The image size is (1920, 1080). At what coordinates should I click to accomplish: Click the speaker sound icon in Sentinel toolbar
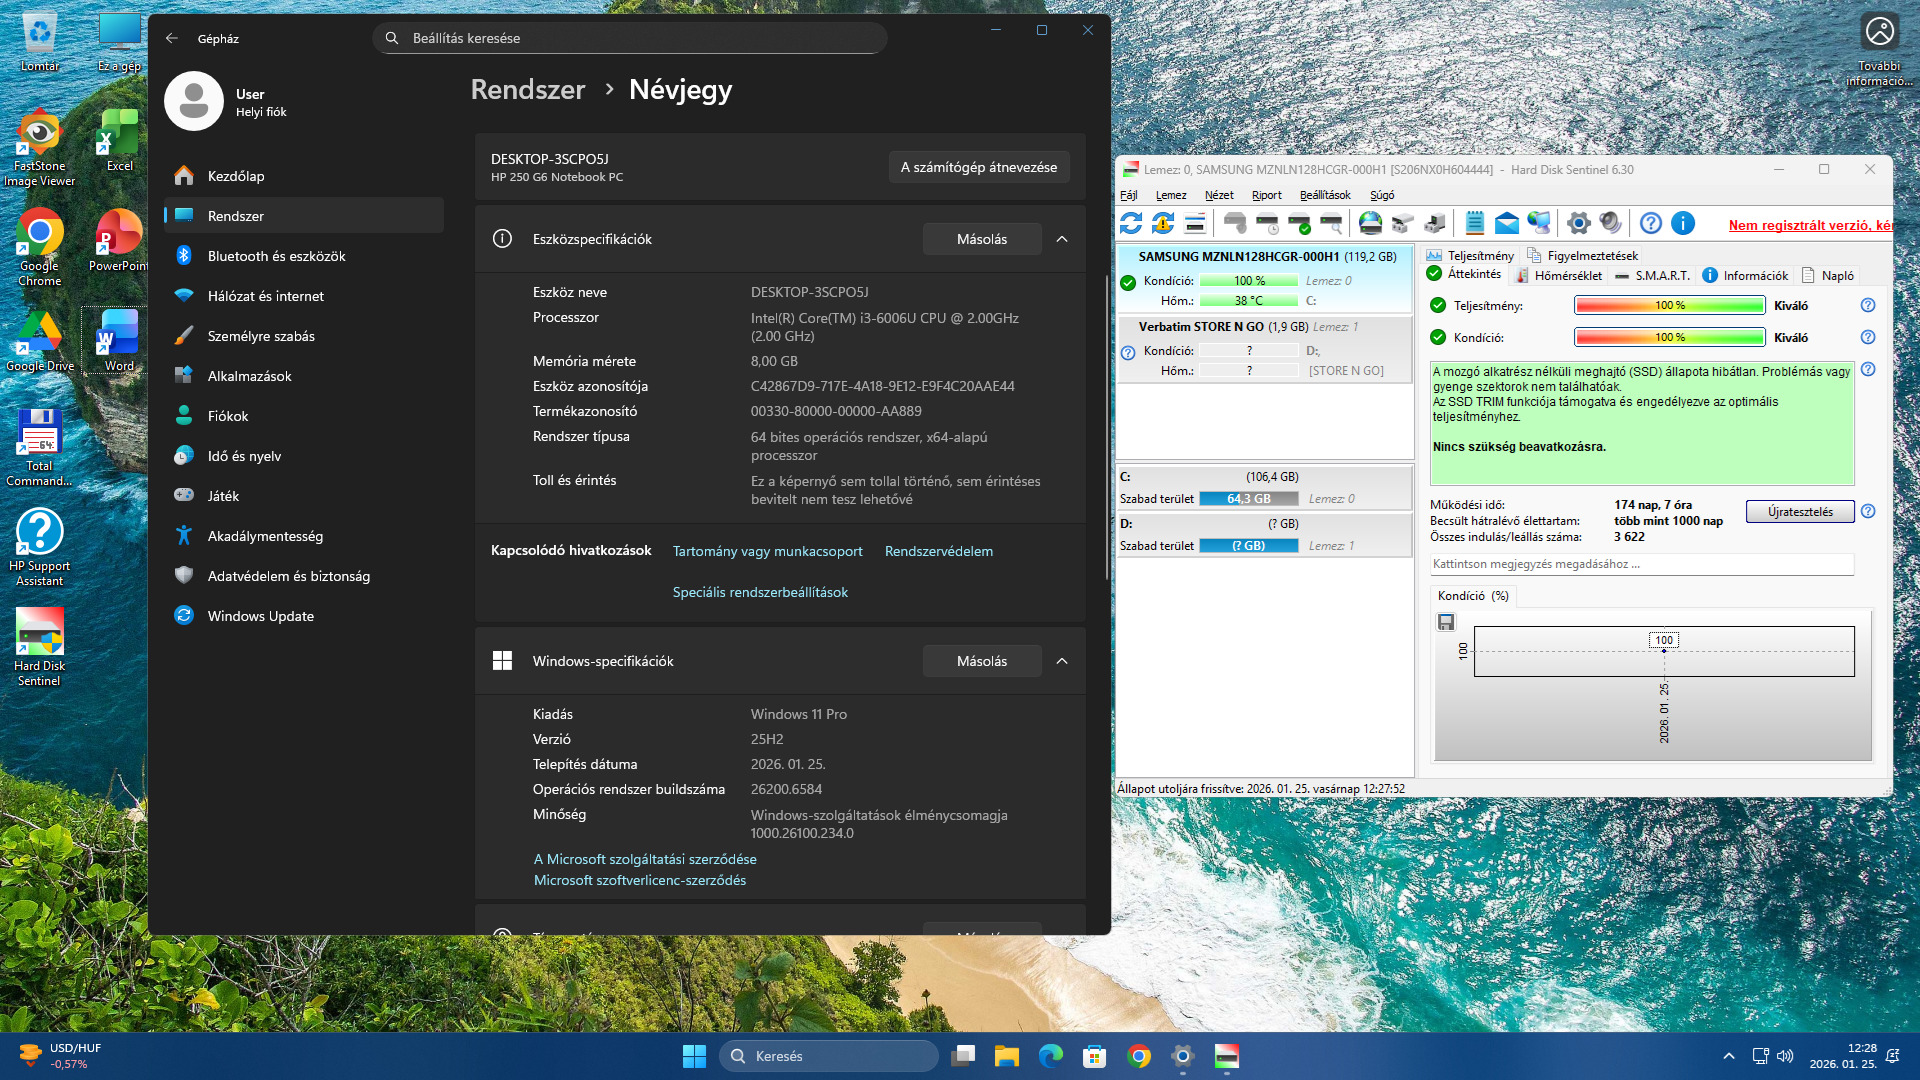[1610, 223]
